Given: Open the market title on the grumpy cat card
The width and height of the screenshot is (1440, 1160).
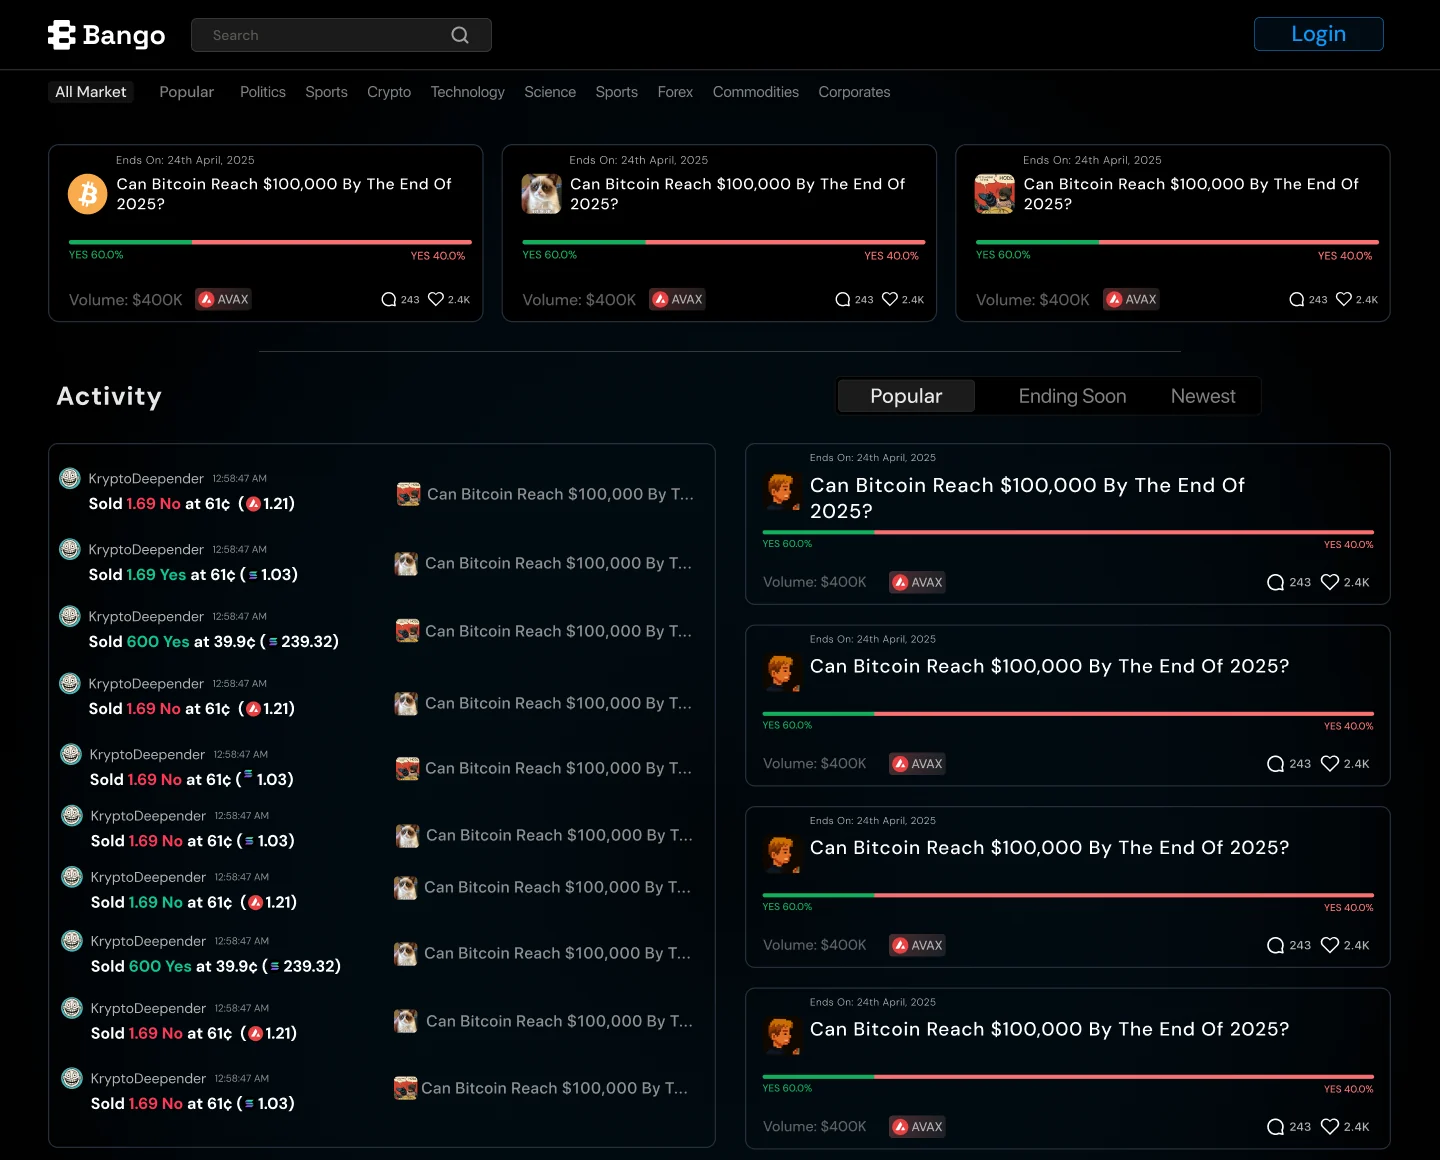Looking at the screenshot, I should click(x=738, y=194).
